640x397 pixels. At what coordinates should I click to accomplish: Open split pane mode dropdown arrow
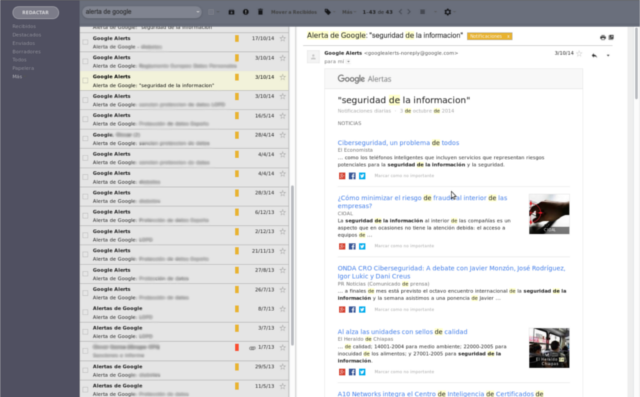[x=435, y=12]
